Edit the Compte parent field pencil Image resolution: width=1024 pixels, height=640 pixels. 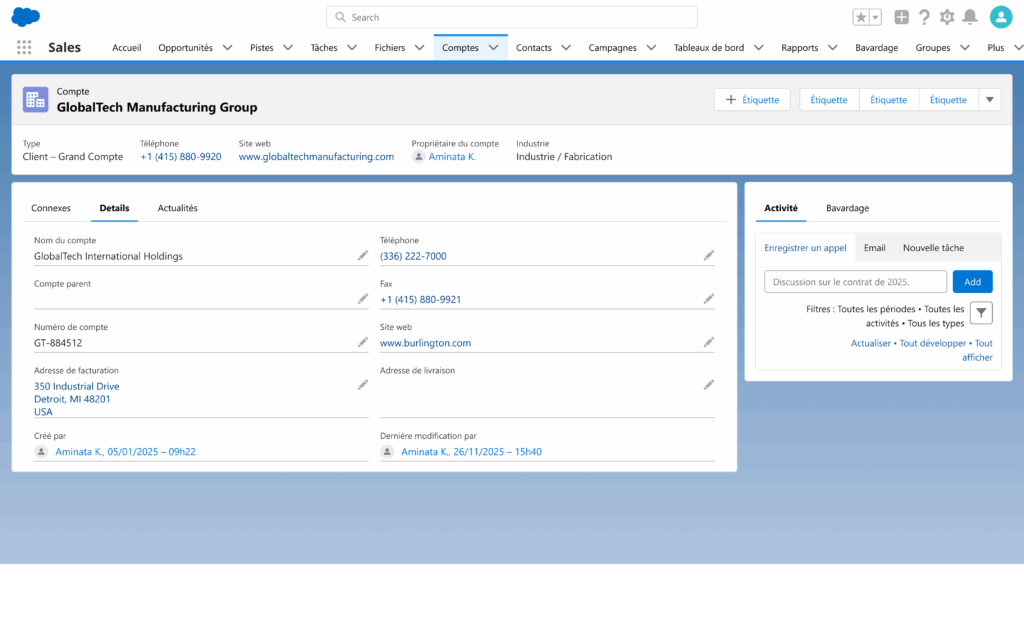[x=362, y=298]
